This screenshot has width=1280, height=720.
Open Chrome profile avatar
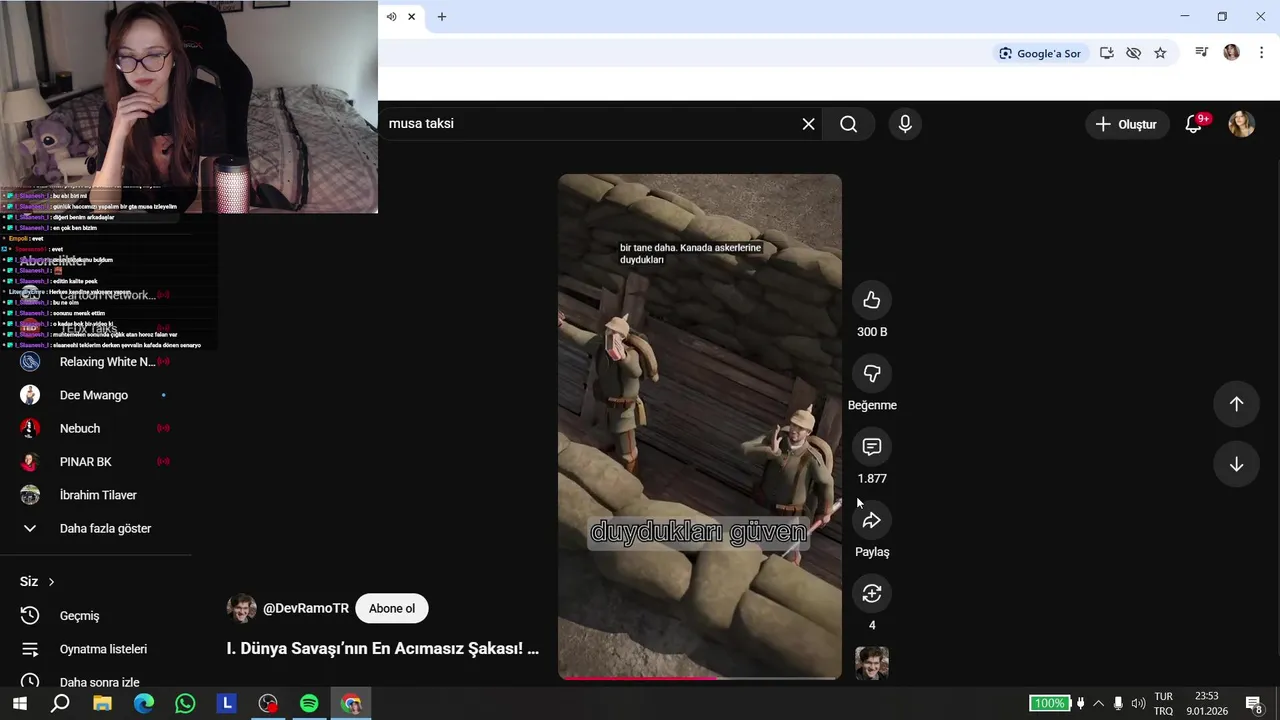coord(1231,53)
